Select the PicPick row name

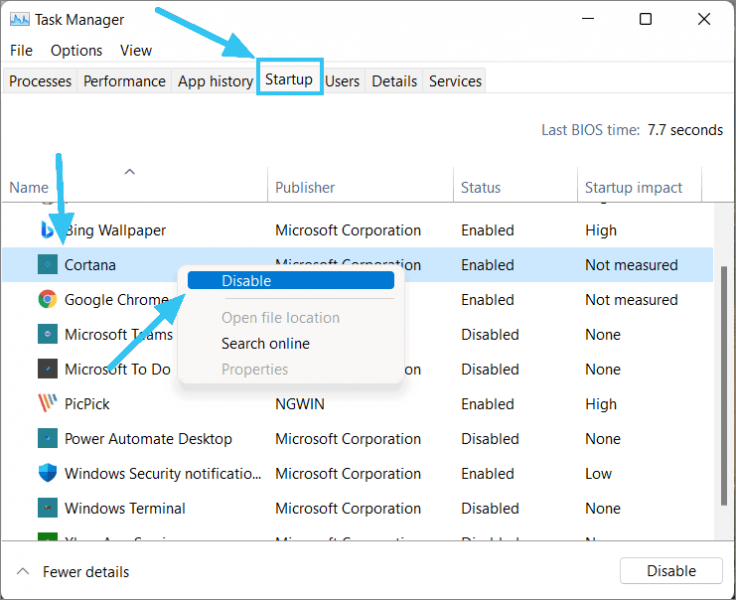tap(87, 404)
